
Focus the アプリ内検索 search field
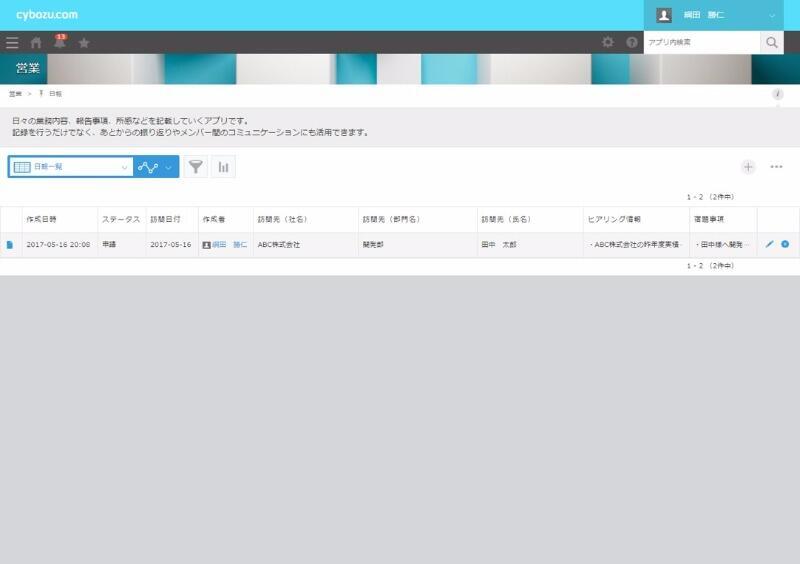700,43
